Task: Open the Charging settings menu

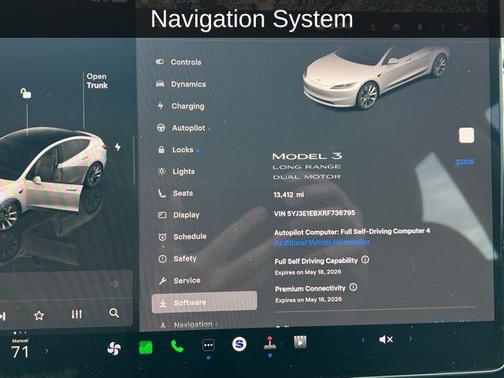Action: tap(181, 106)
